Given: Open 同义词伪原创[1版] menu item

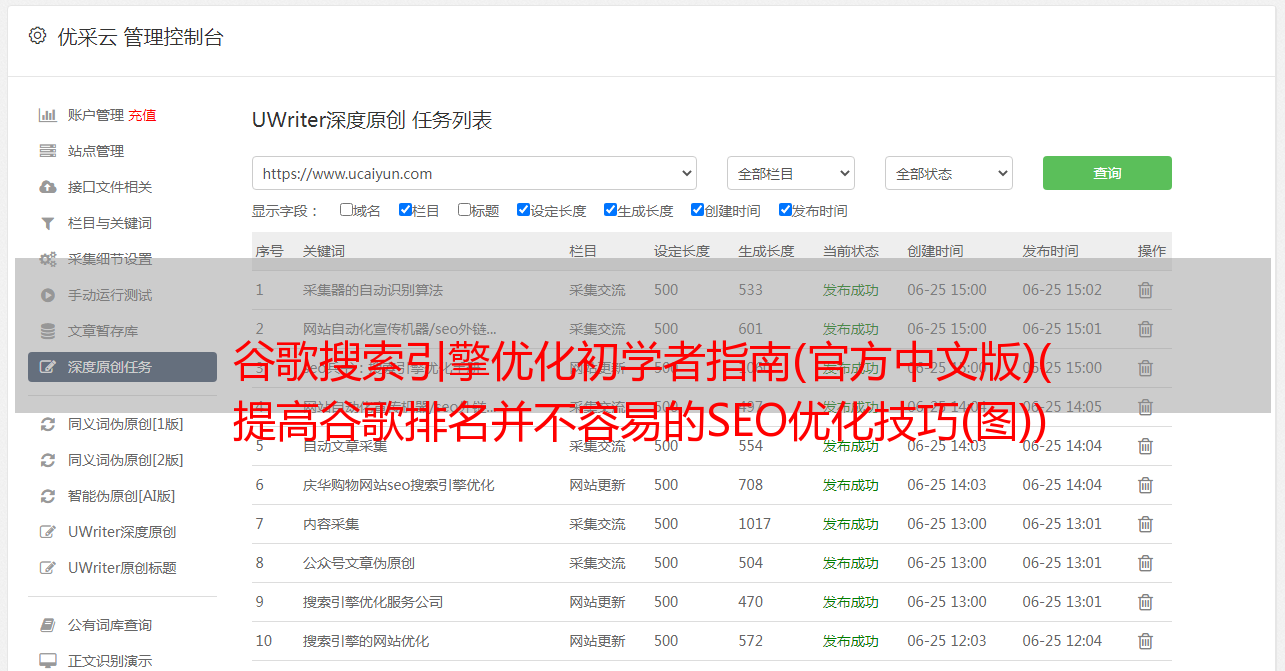Looking at the screenshot, I should [125, 424].
